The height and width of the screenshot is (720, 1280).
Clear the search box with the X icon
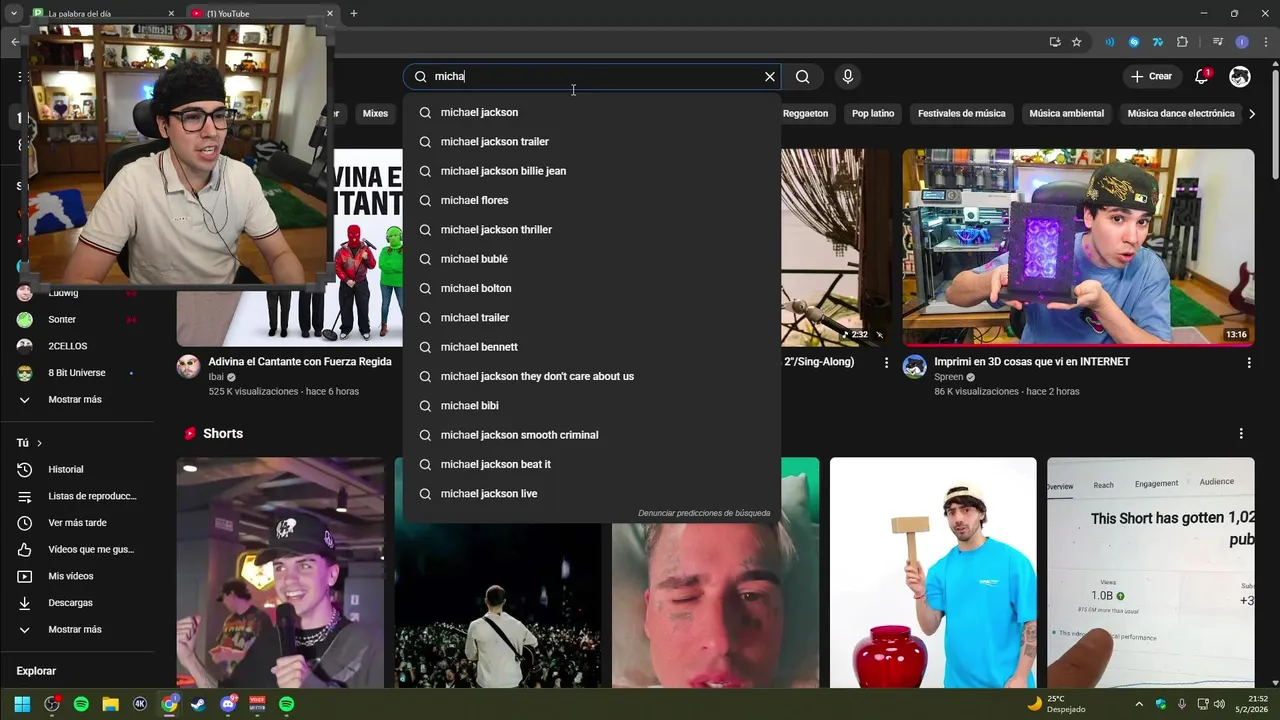[x=770, y=77]
